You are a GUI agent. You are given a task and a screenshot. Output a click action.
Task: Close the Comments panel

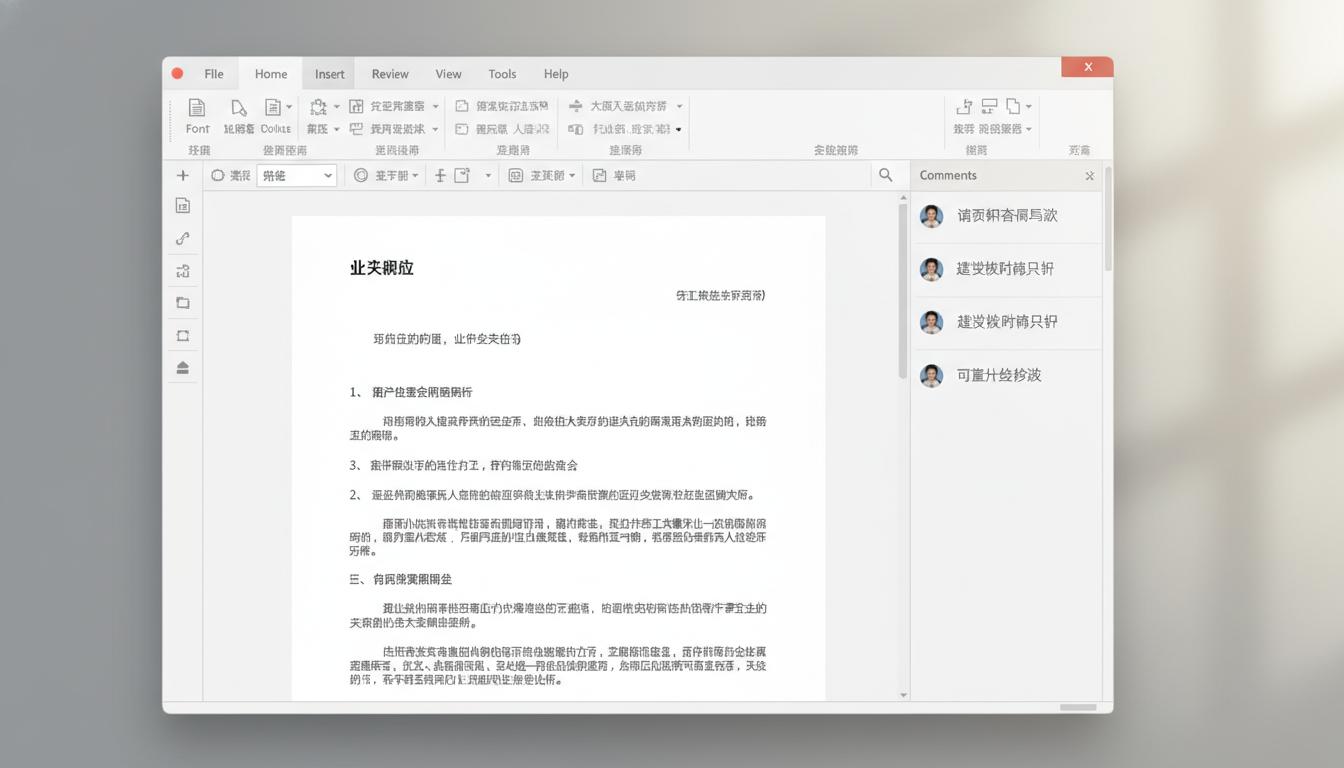pyautogui.click(x=1089, y=176)
